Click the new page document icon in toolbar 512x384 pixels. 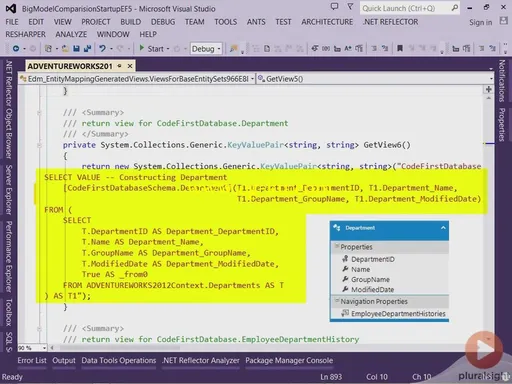267,49
